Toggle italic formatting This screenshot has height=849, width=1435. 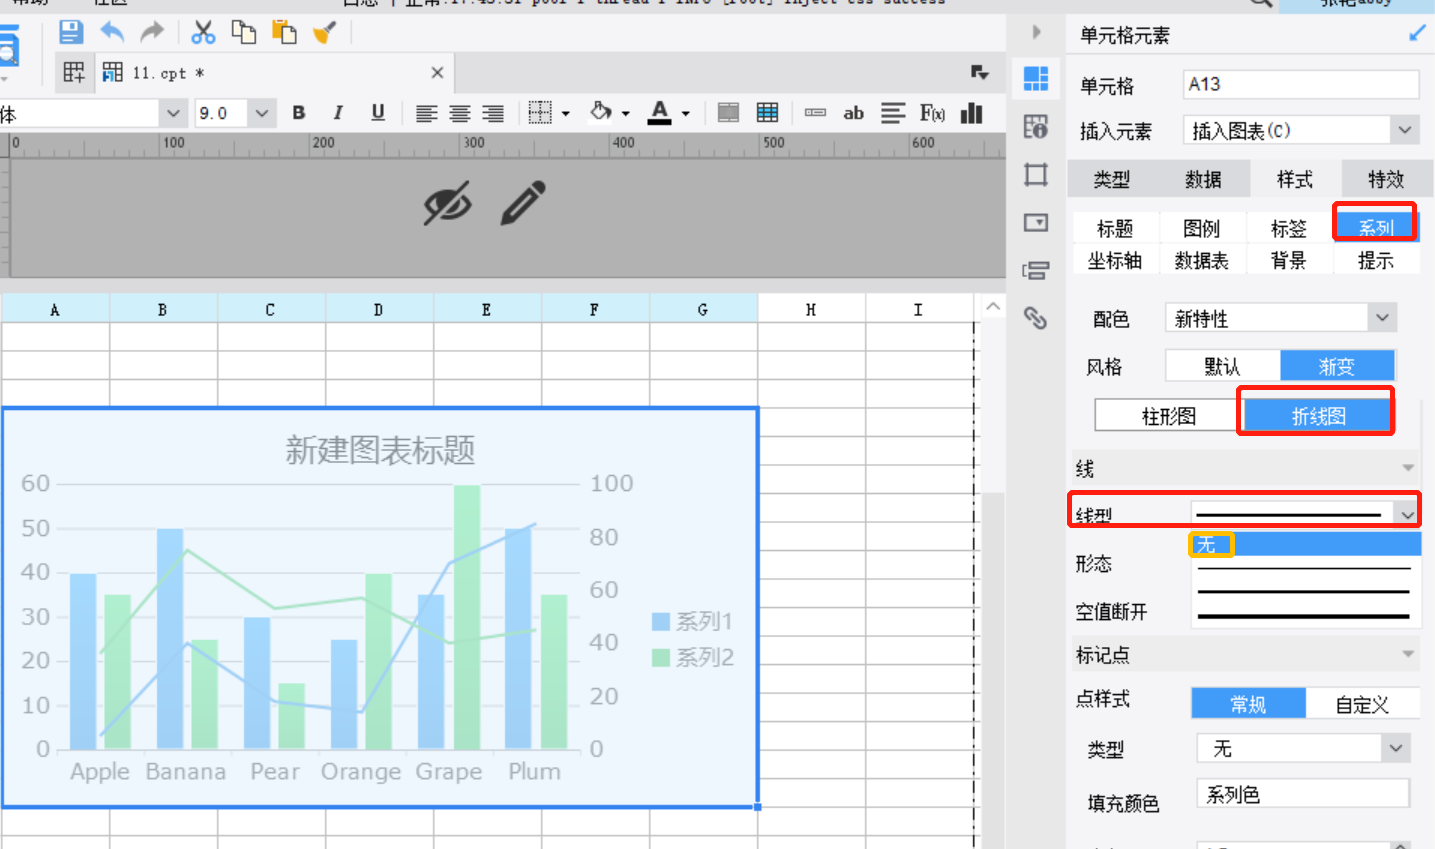pos(338,113)
